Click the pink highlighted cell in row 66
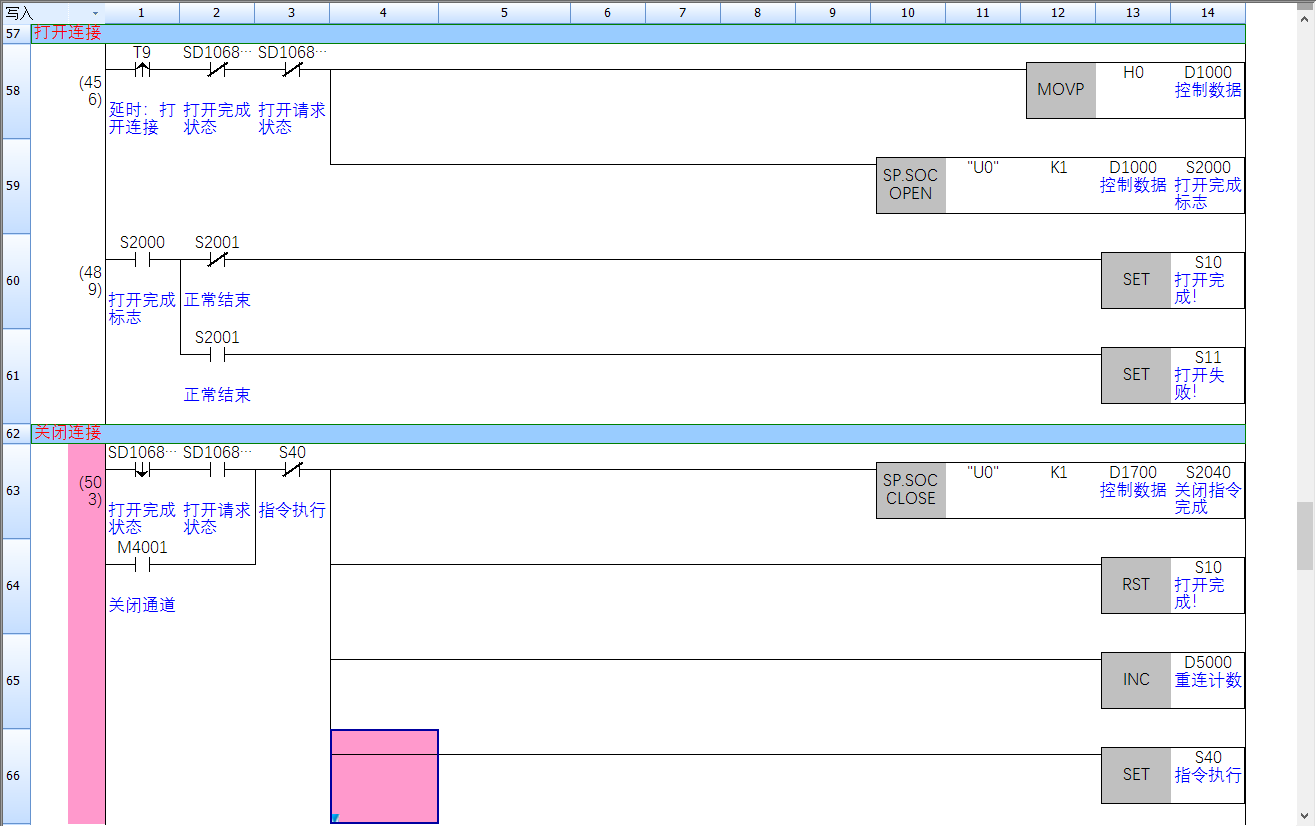 (384, 776)
